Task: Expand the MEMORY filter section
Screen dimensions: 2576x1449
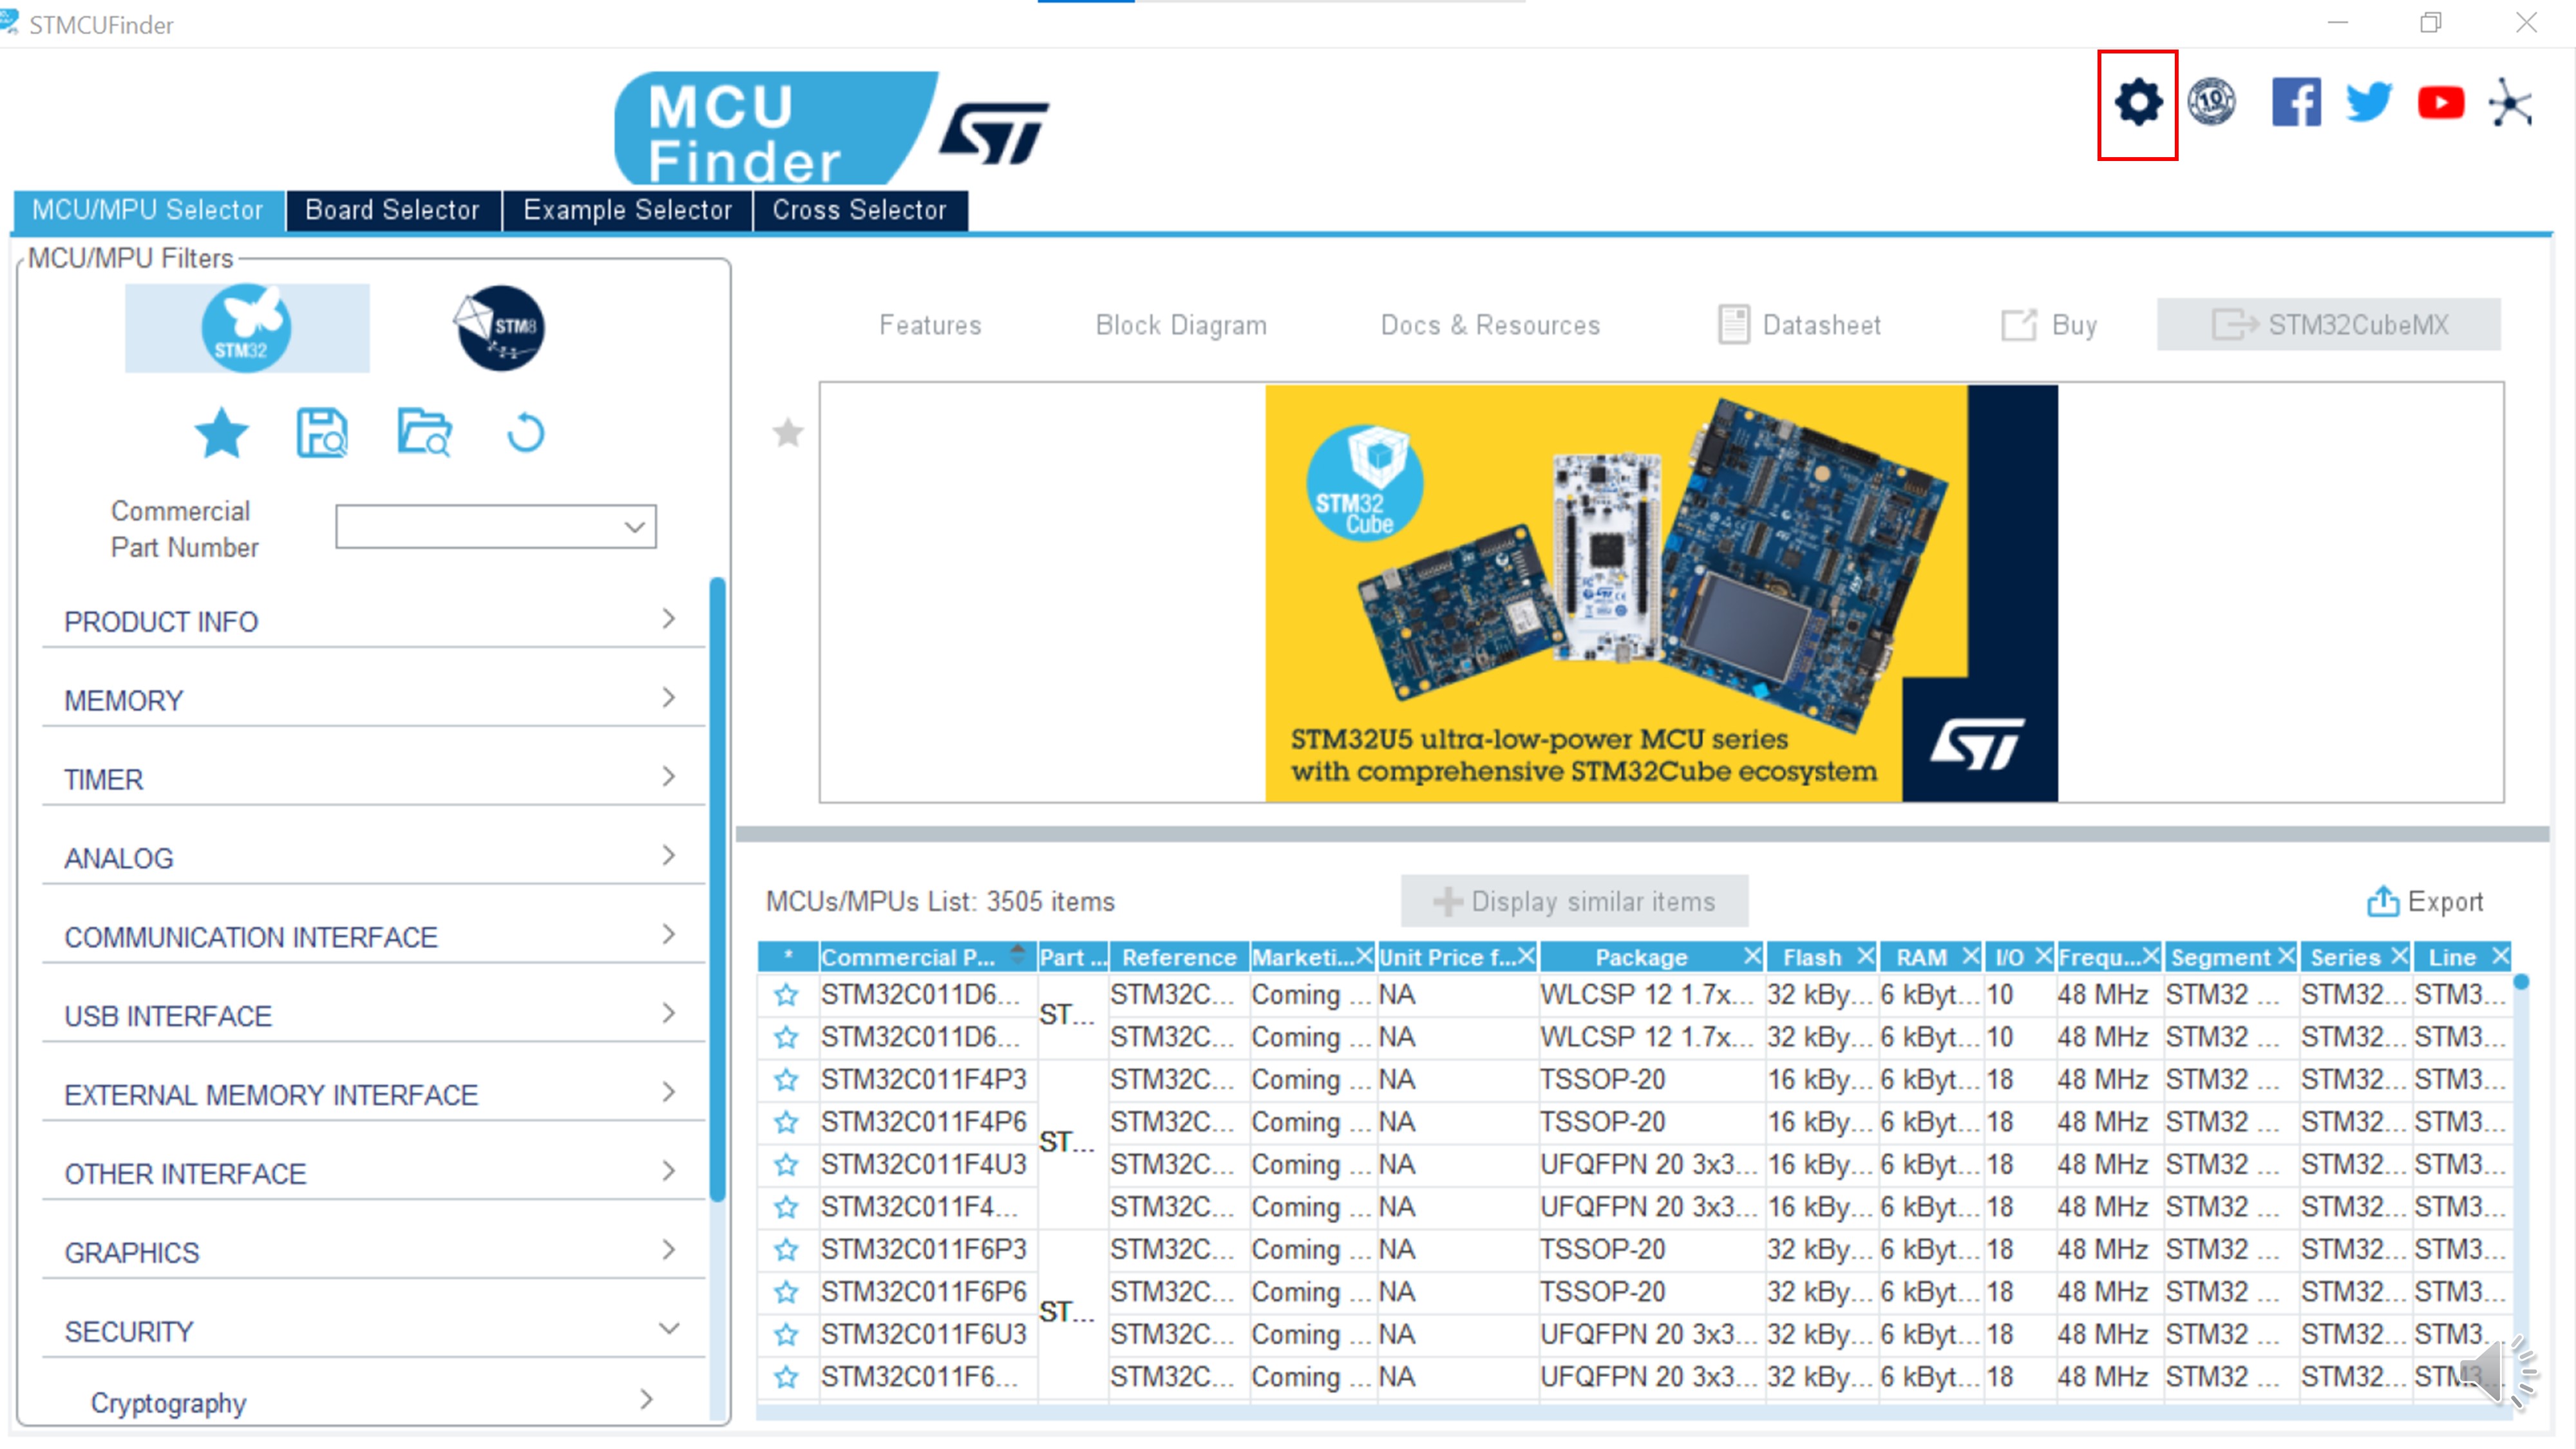Action: [374, 700]
